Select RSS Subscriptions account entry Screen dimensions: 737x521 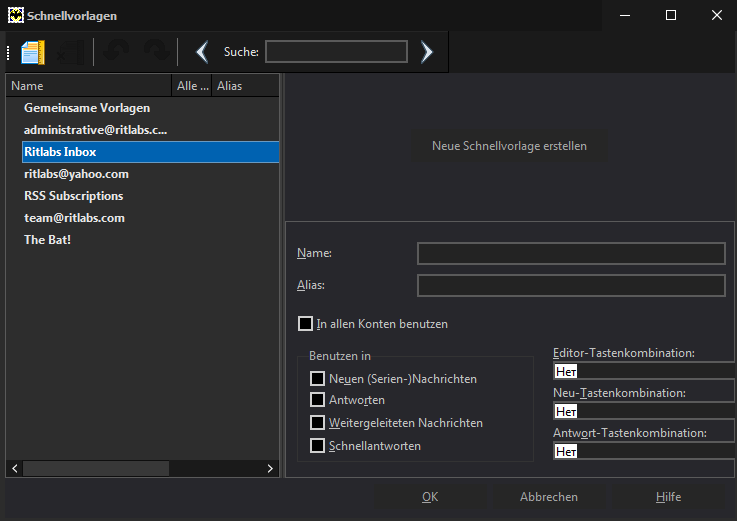click(x=74, y=196)
